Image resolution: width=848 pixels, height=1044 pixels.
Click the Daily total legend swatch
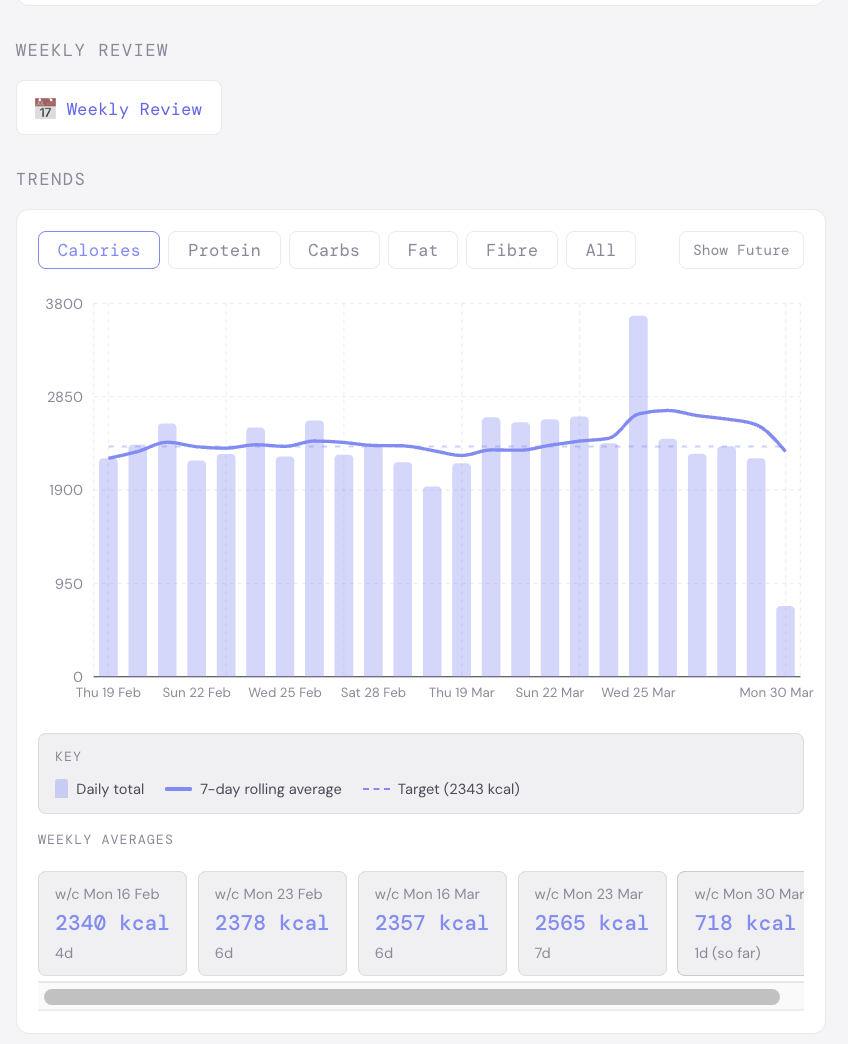click(x=60, y=788)
